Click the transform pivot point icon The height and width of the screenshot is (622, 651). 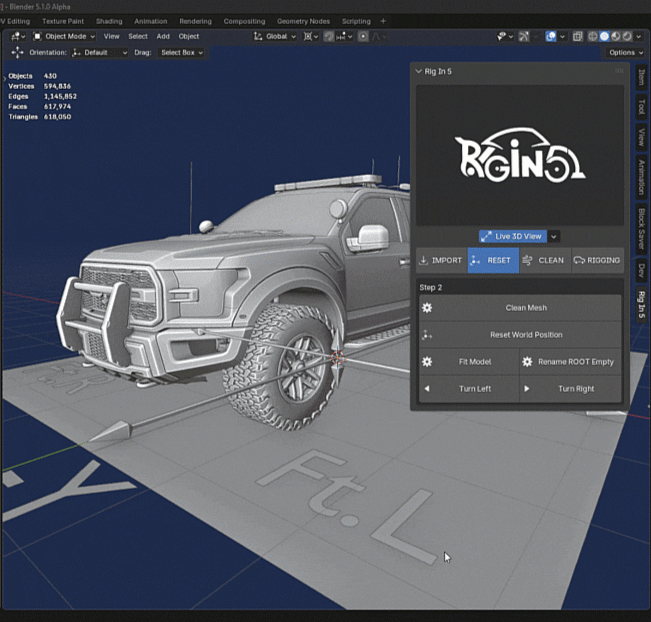coord(310,37)
